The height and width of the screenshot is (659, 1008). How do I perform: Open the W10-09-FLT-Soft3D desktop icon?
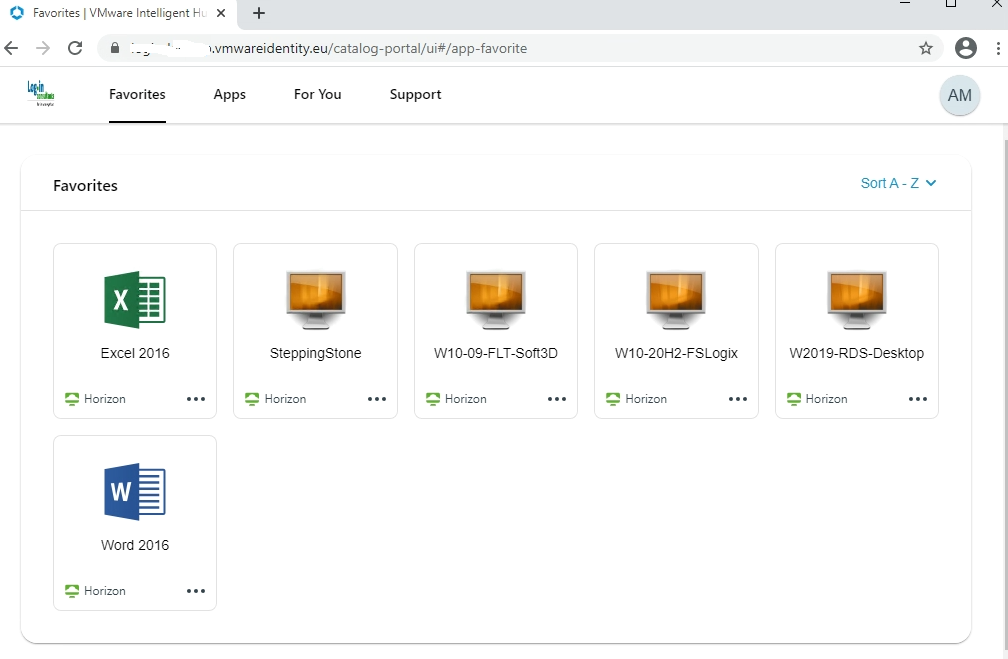pos(496,299)
